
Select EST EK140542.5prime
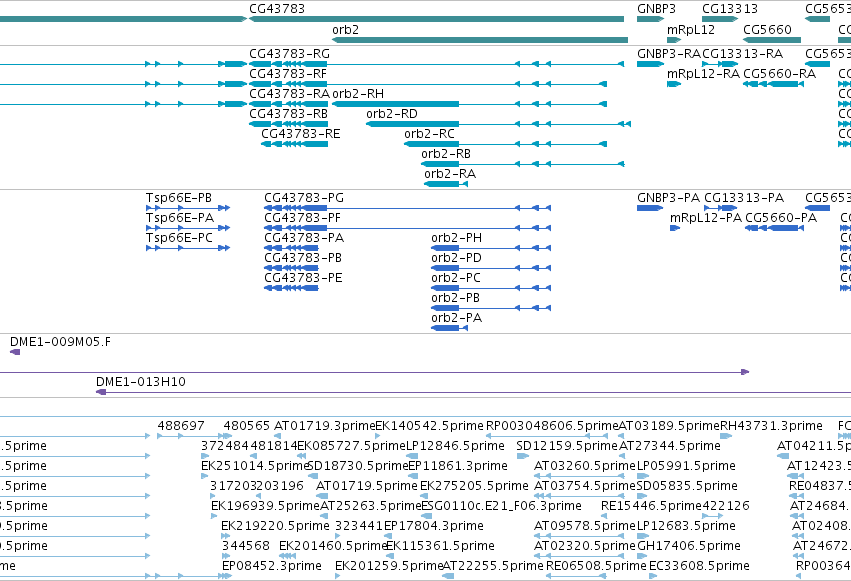429,426
